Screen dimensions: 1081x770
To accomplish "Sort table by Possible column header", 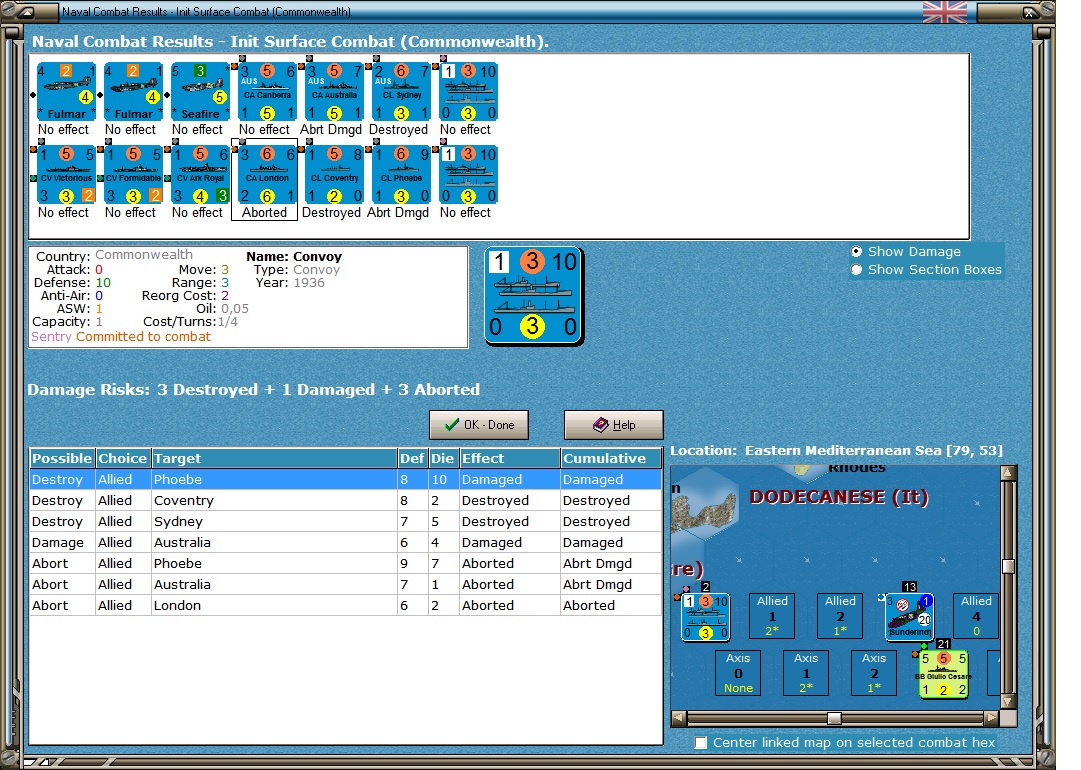I will click(x=62, y=458).
